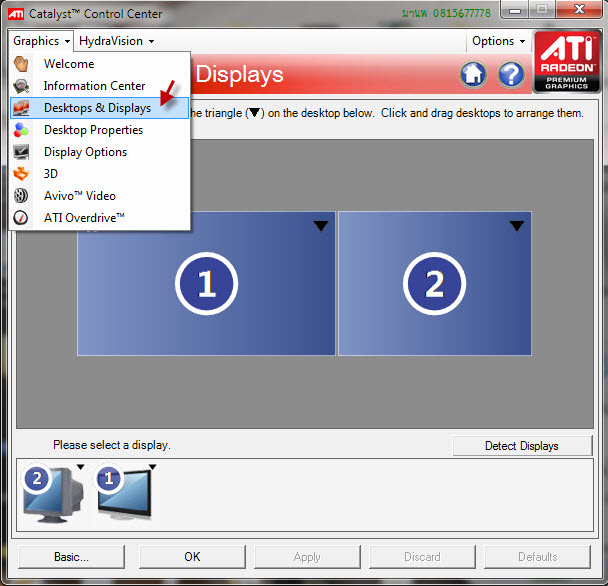Select the CRT monitor display 2 icon
608x586 pixels.
pyautogui.click(x=53, y=494)
